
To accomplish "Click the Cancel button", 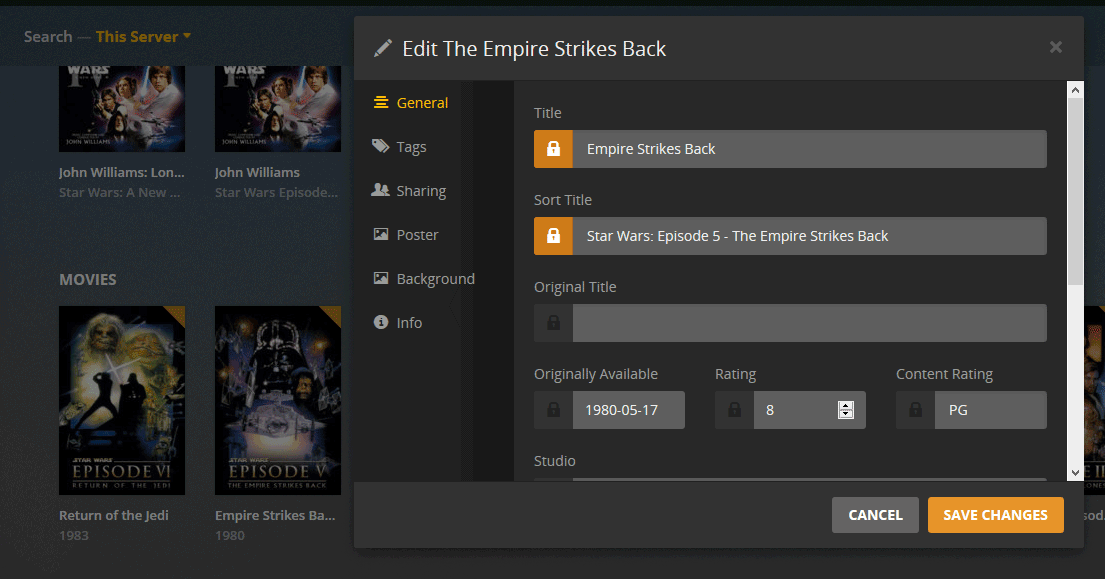I will point(875,515).
